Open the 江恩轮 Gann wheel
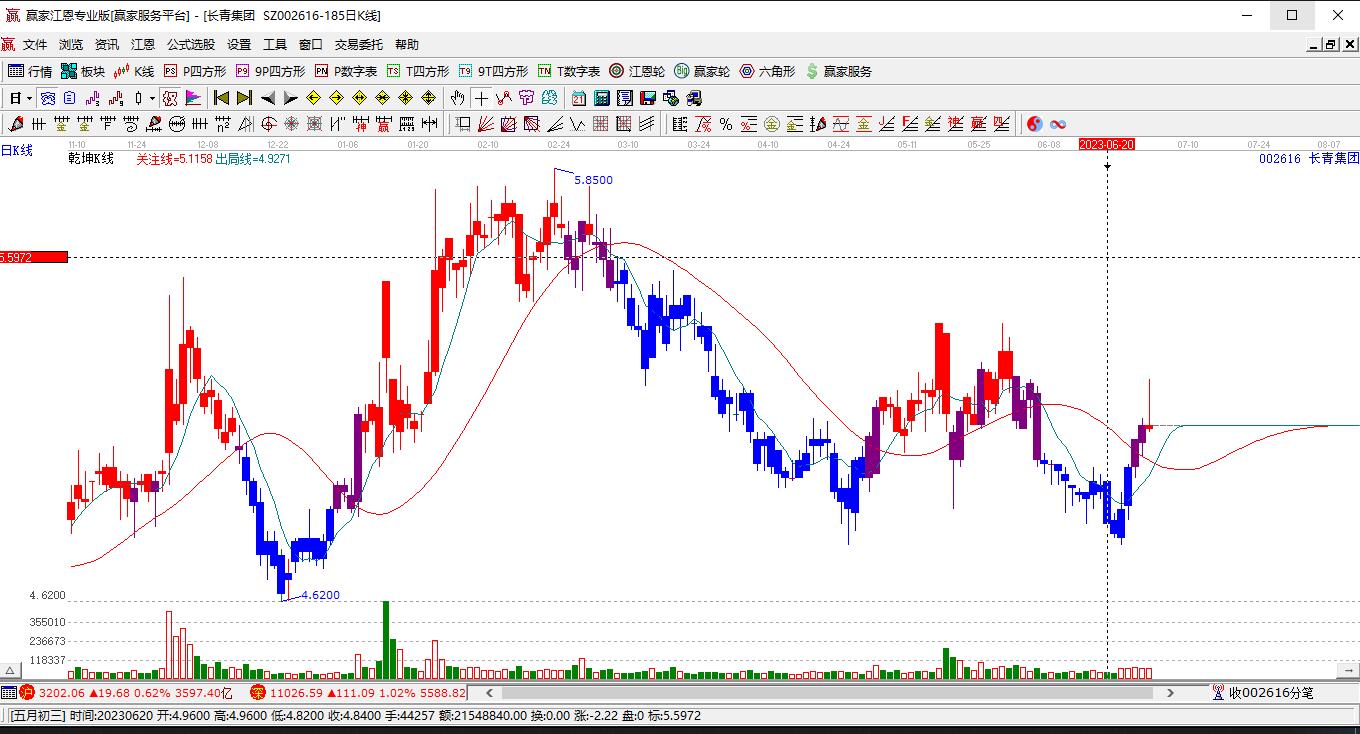 (x=637, y=71)
